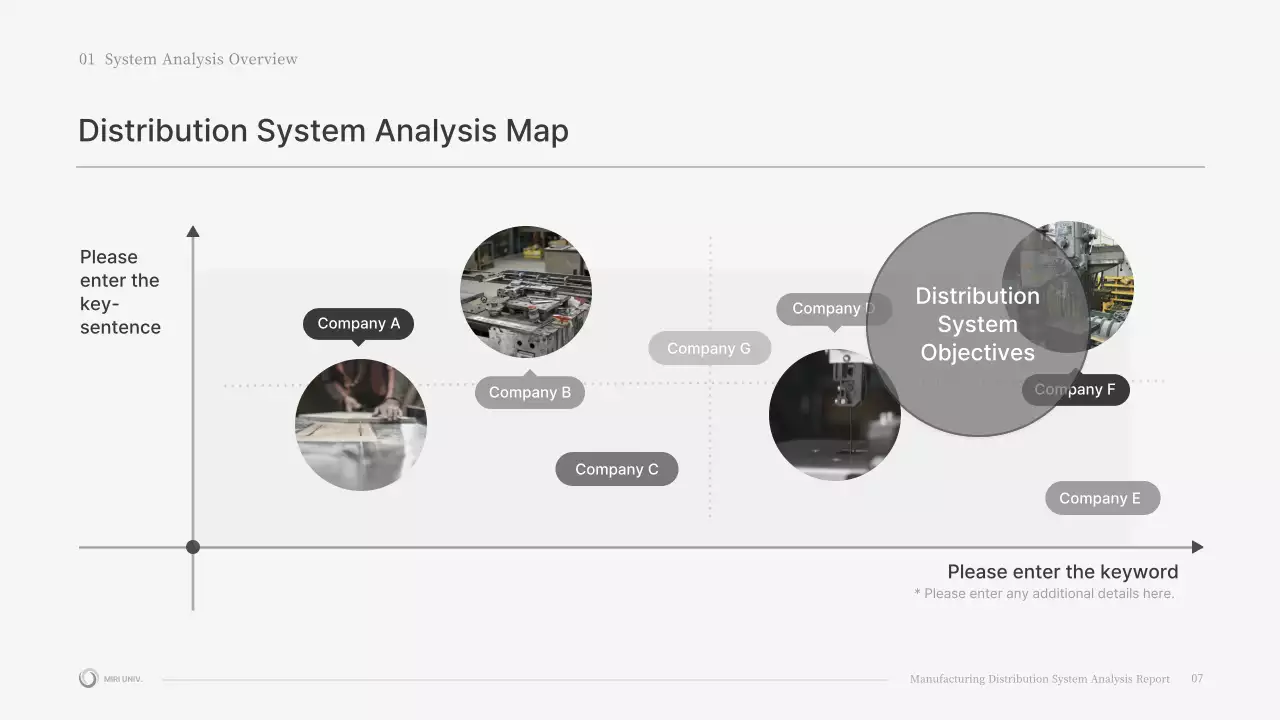Click the Company C gray marker
Screen dimensions: 1280x720
616,468
